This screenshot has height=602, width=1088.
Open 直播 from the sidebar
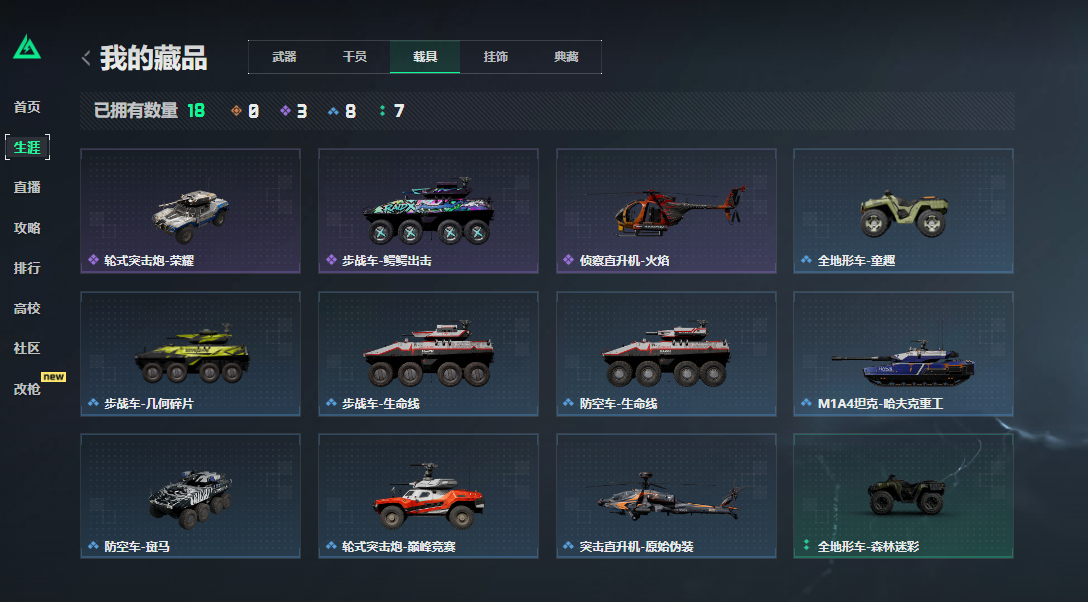point(27,187)
